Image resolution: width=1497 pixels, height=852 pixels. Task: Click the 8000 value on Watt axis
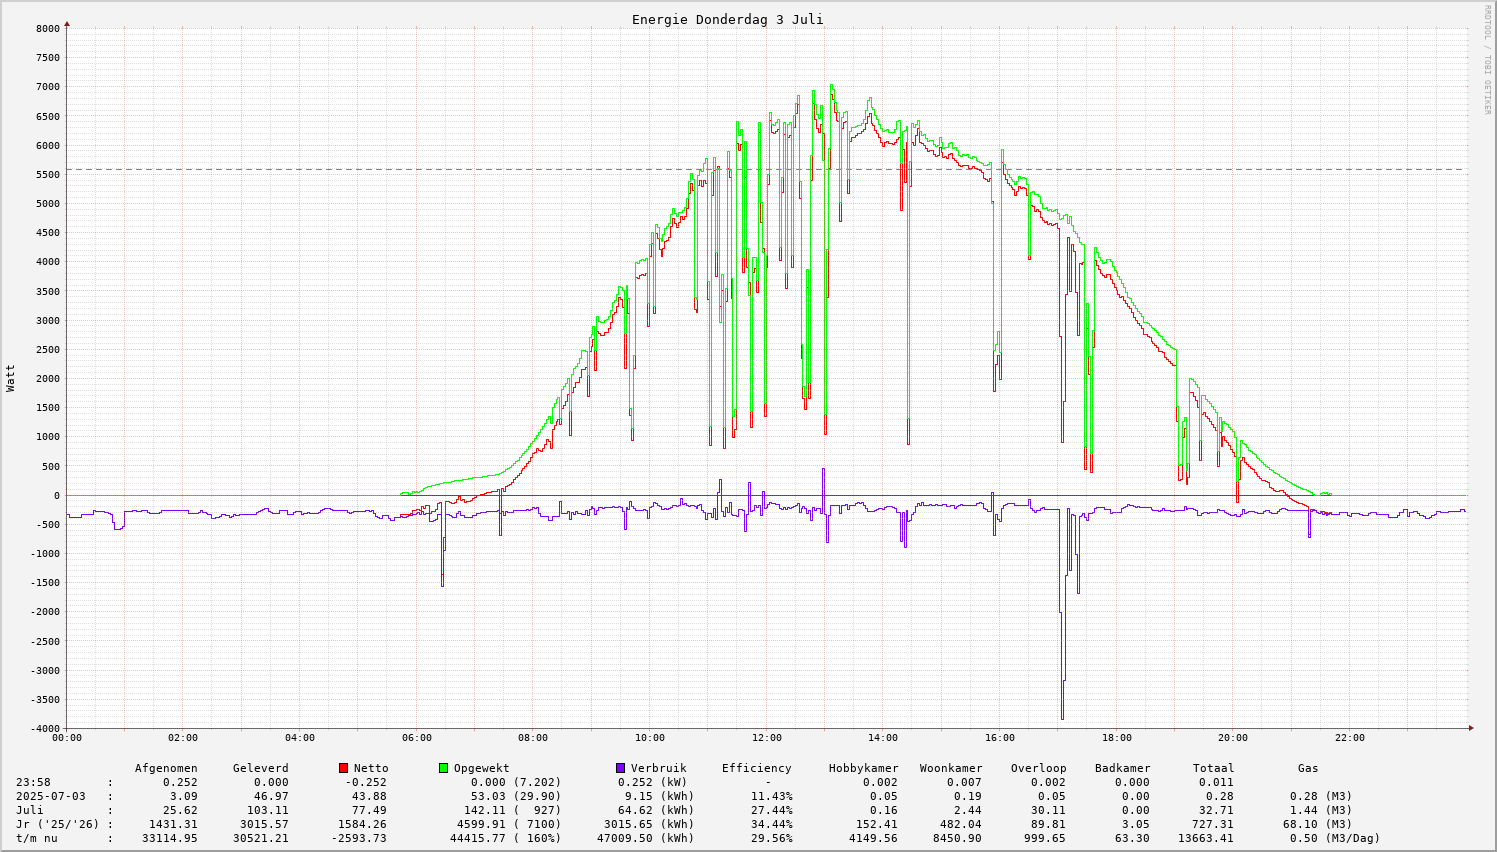pos(48,28)
